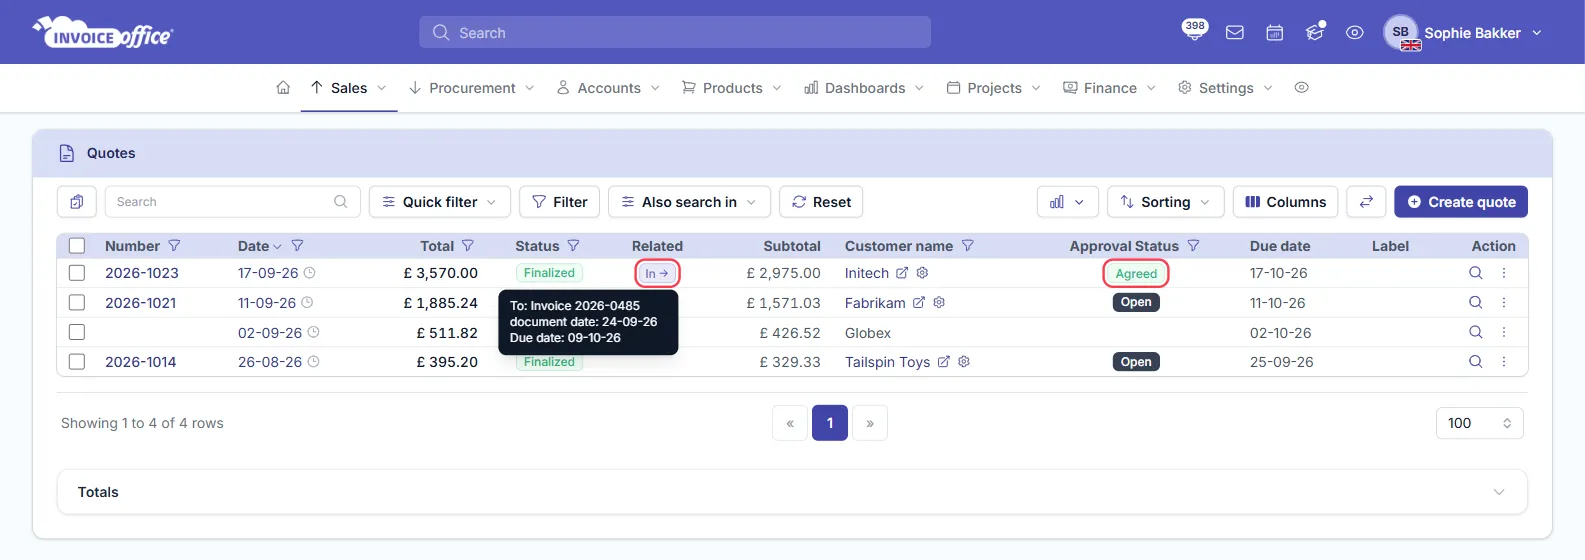This screenshot has height=560, width=1585.
Task: Go to next page arrow
Action: (x=870, y=423)
